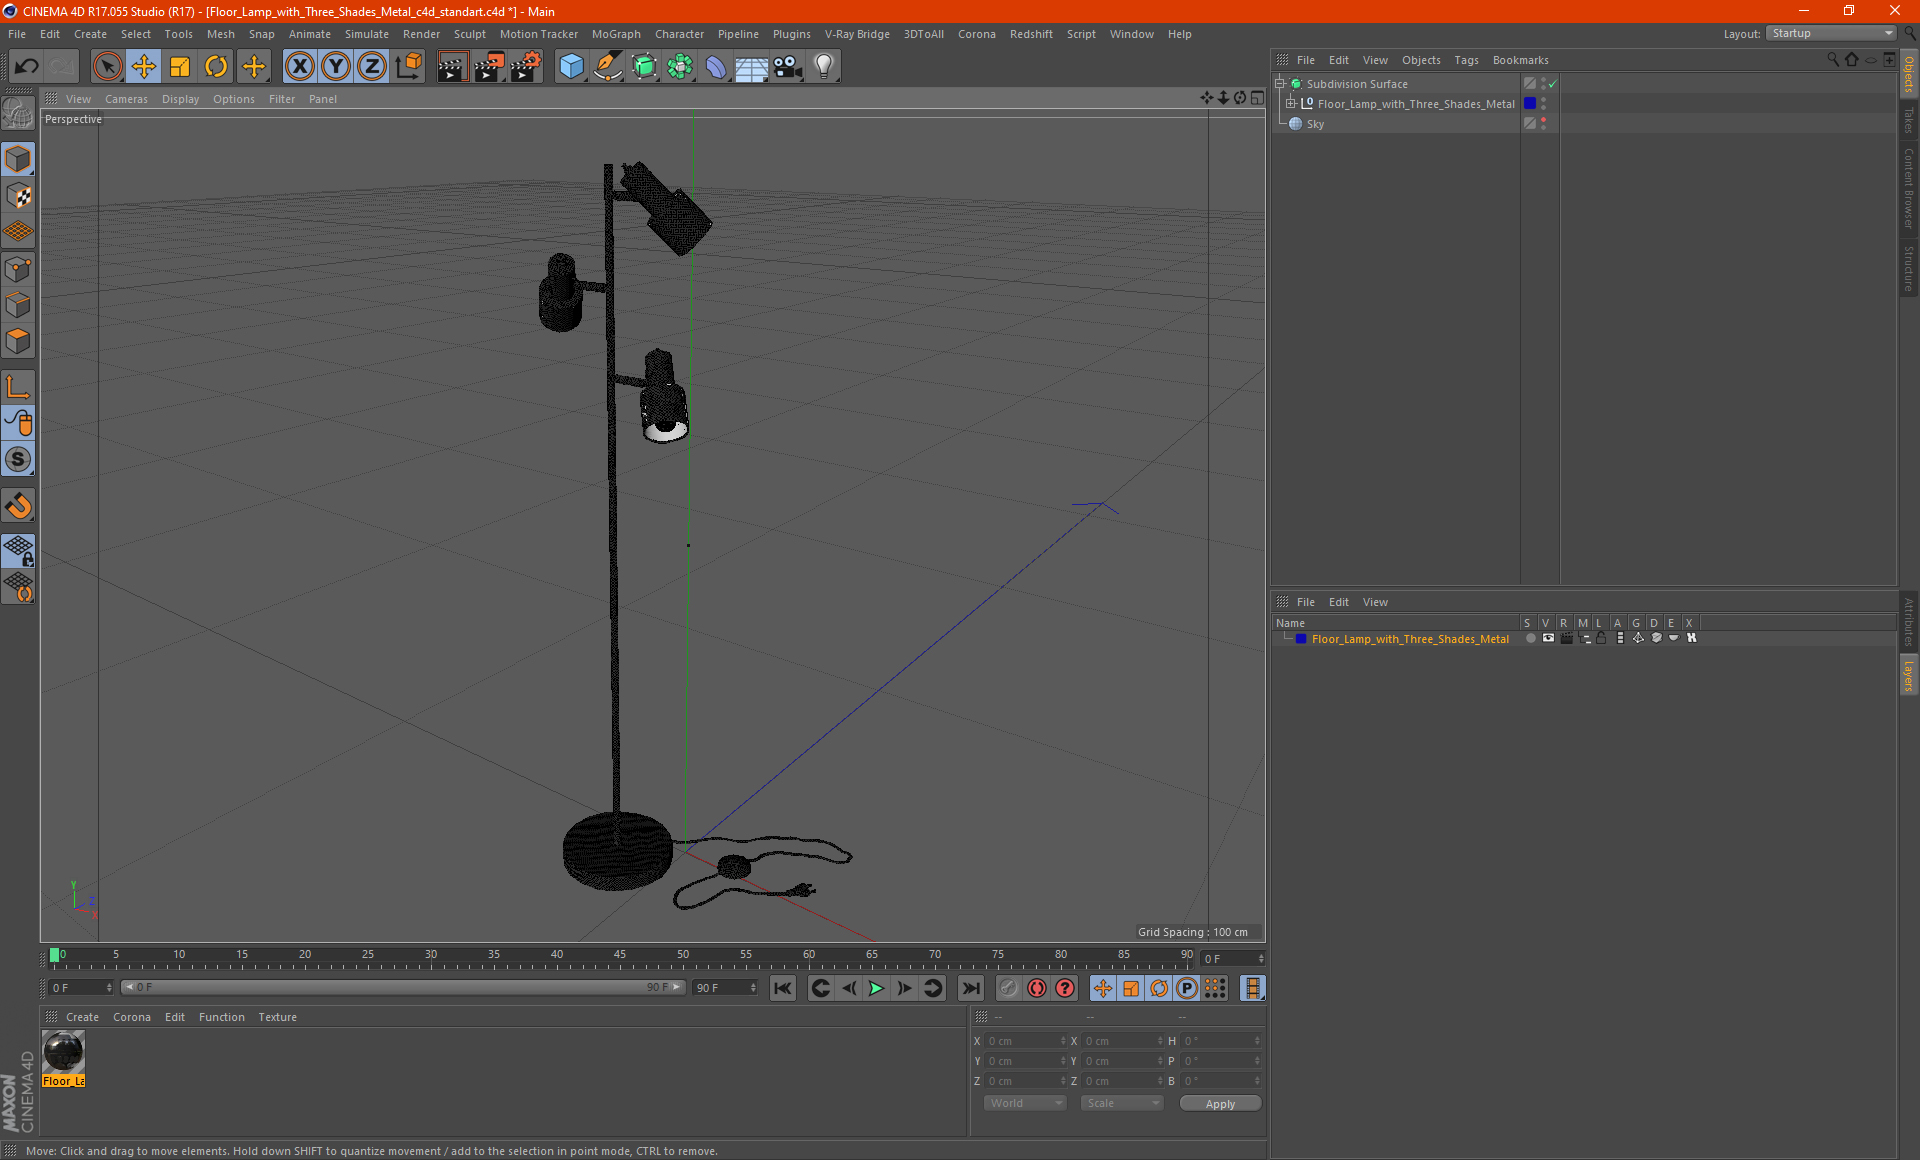1920x1160 pixels.
Task: Toggle Y axis lock
Action: [336, 67]
